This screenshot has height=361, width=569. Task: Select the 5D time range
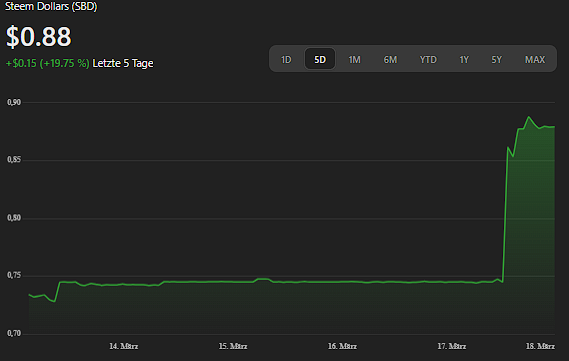(320, 60)
